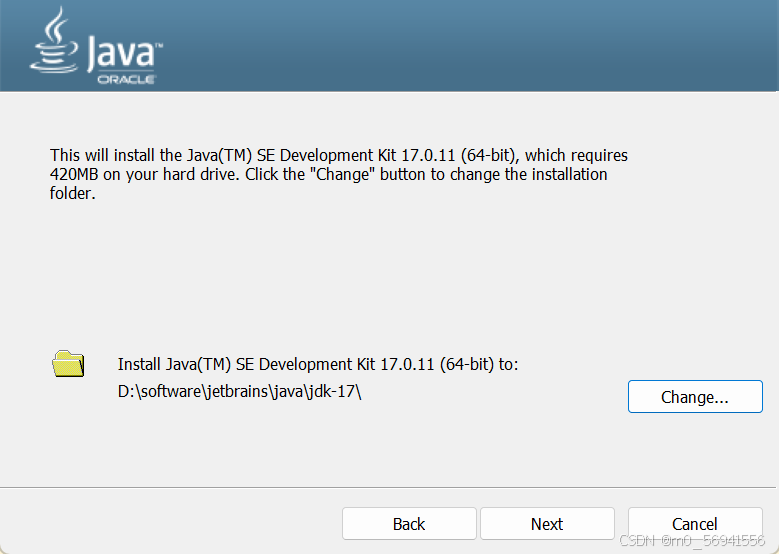Go back with the Back button
Screen dimensions: 779x554
click(x=409, y=524)
